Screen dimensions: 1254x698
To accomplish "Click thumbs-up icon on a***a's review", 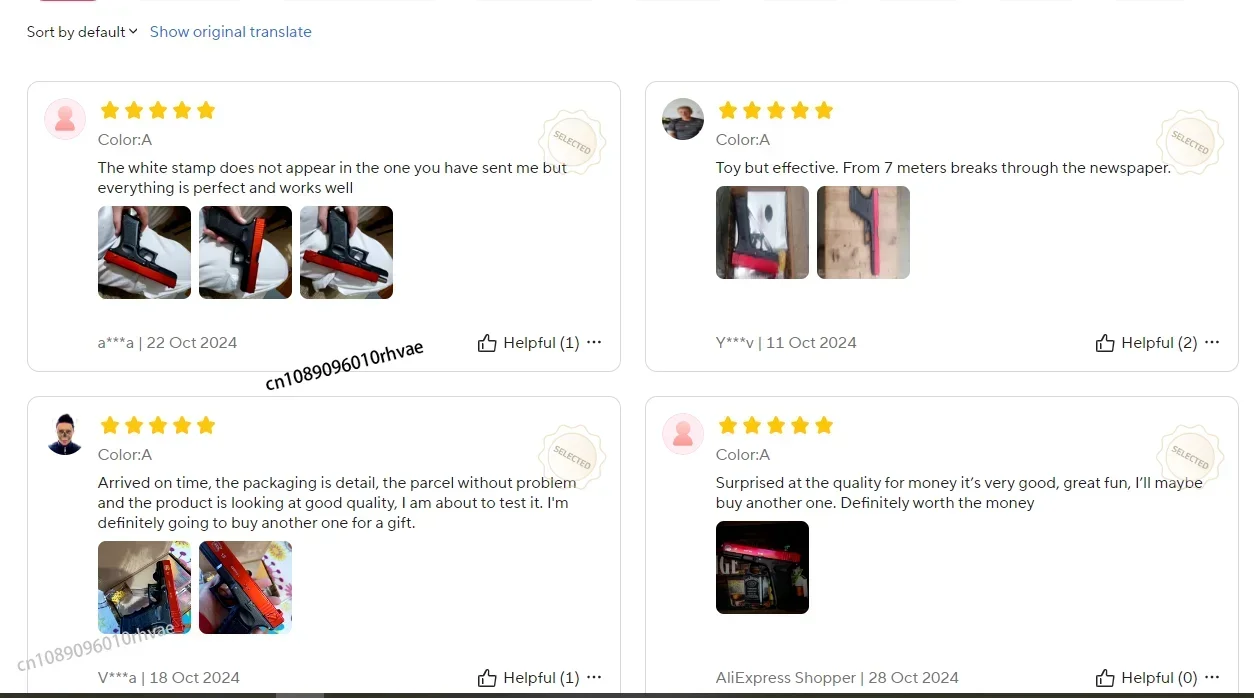I will 487,343.
